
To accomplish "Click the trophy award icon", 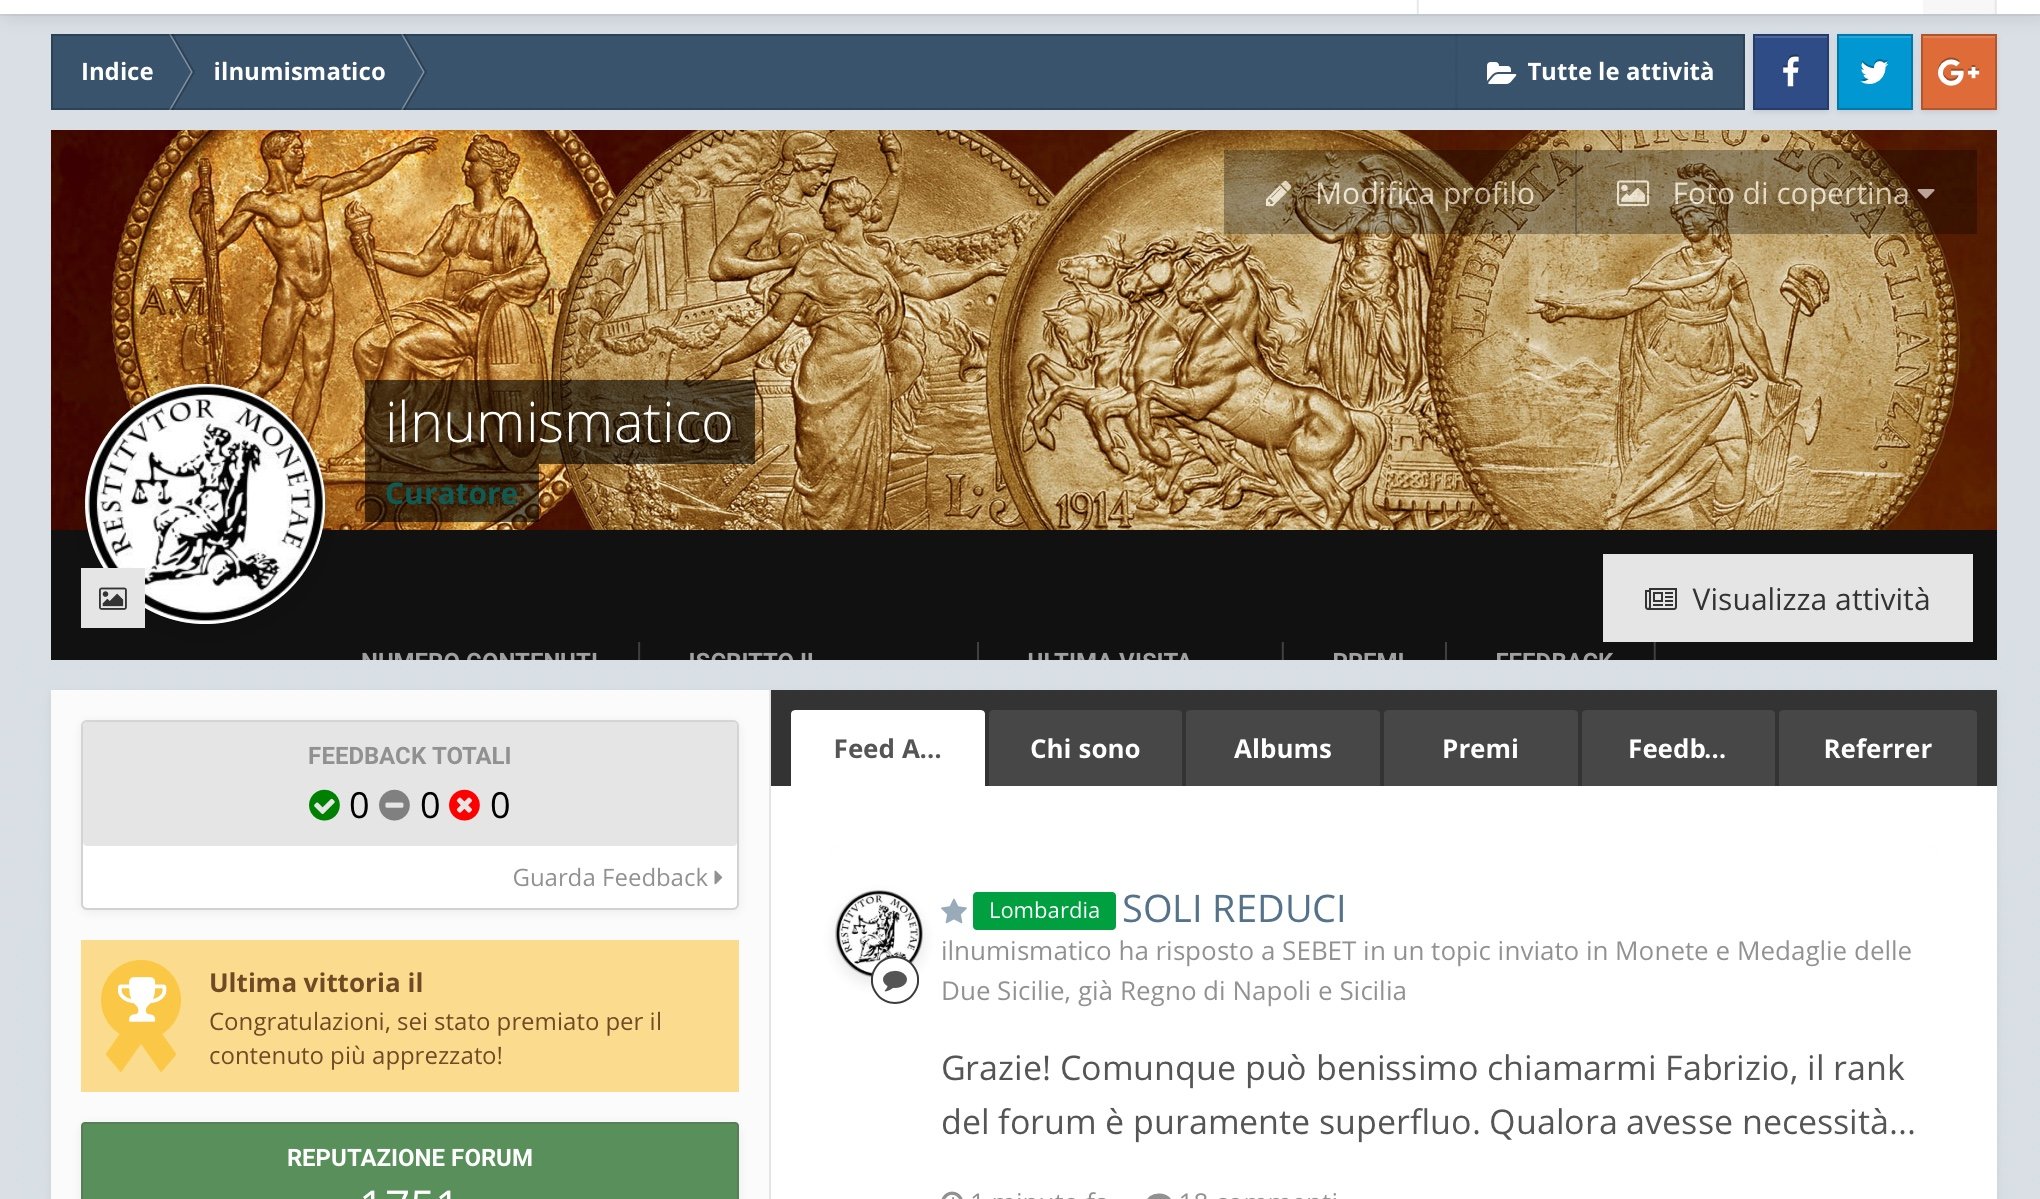I will point(142,1015).
